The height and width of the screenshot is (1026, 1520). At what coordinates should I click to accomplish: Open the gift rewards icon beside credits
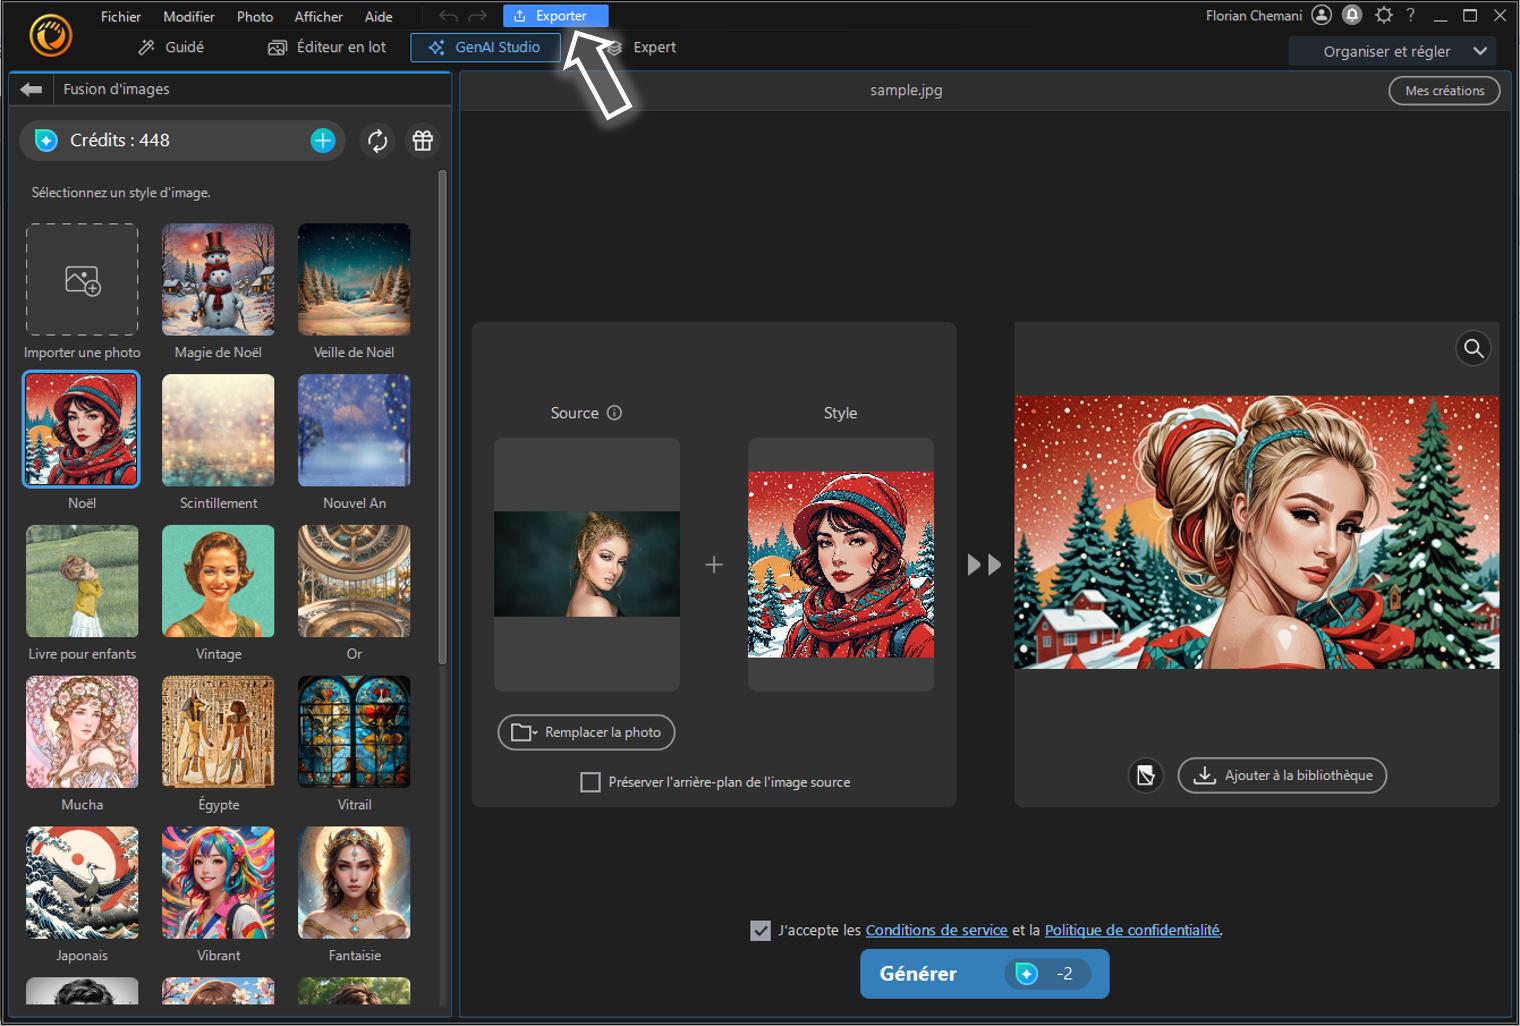point(422,140)
